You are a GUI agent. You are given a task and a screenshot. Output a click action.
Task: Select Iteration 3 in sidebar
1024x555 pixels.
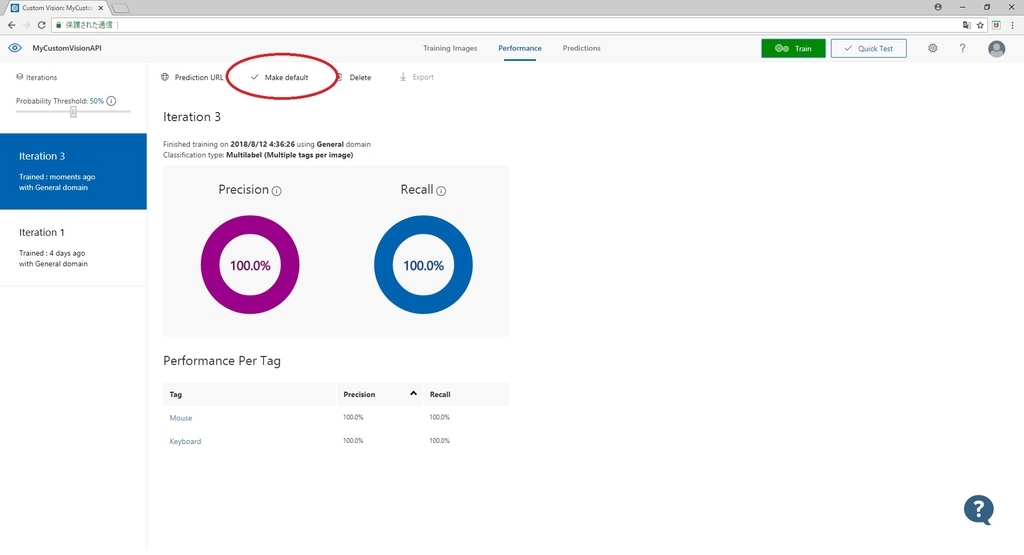coord(73,171)
